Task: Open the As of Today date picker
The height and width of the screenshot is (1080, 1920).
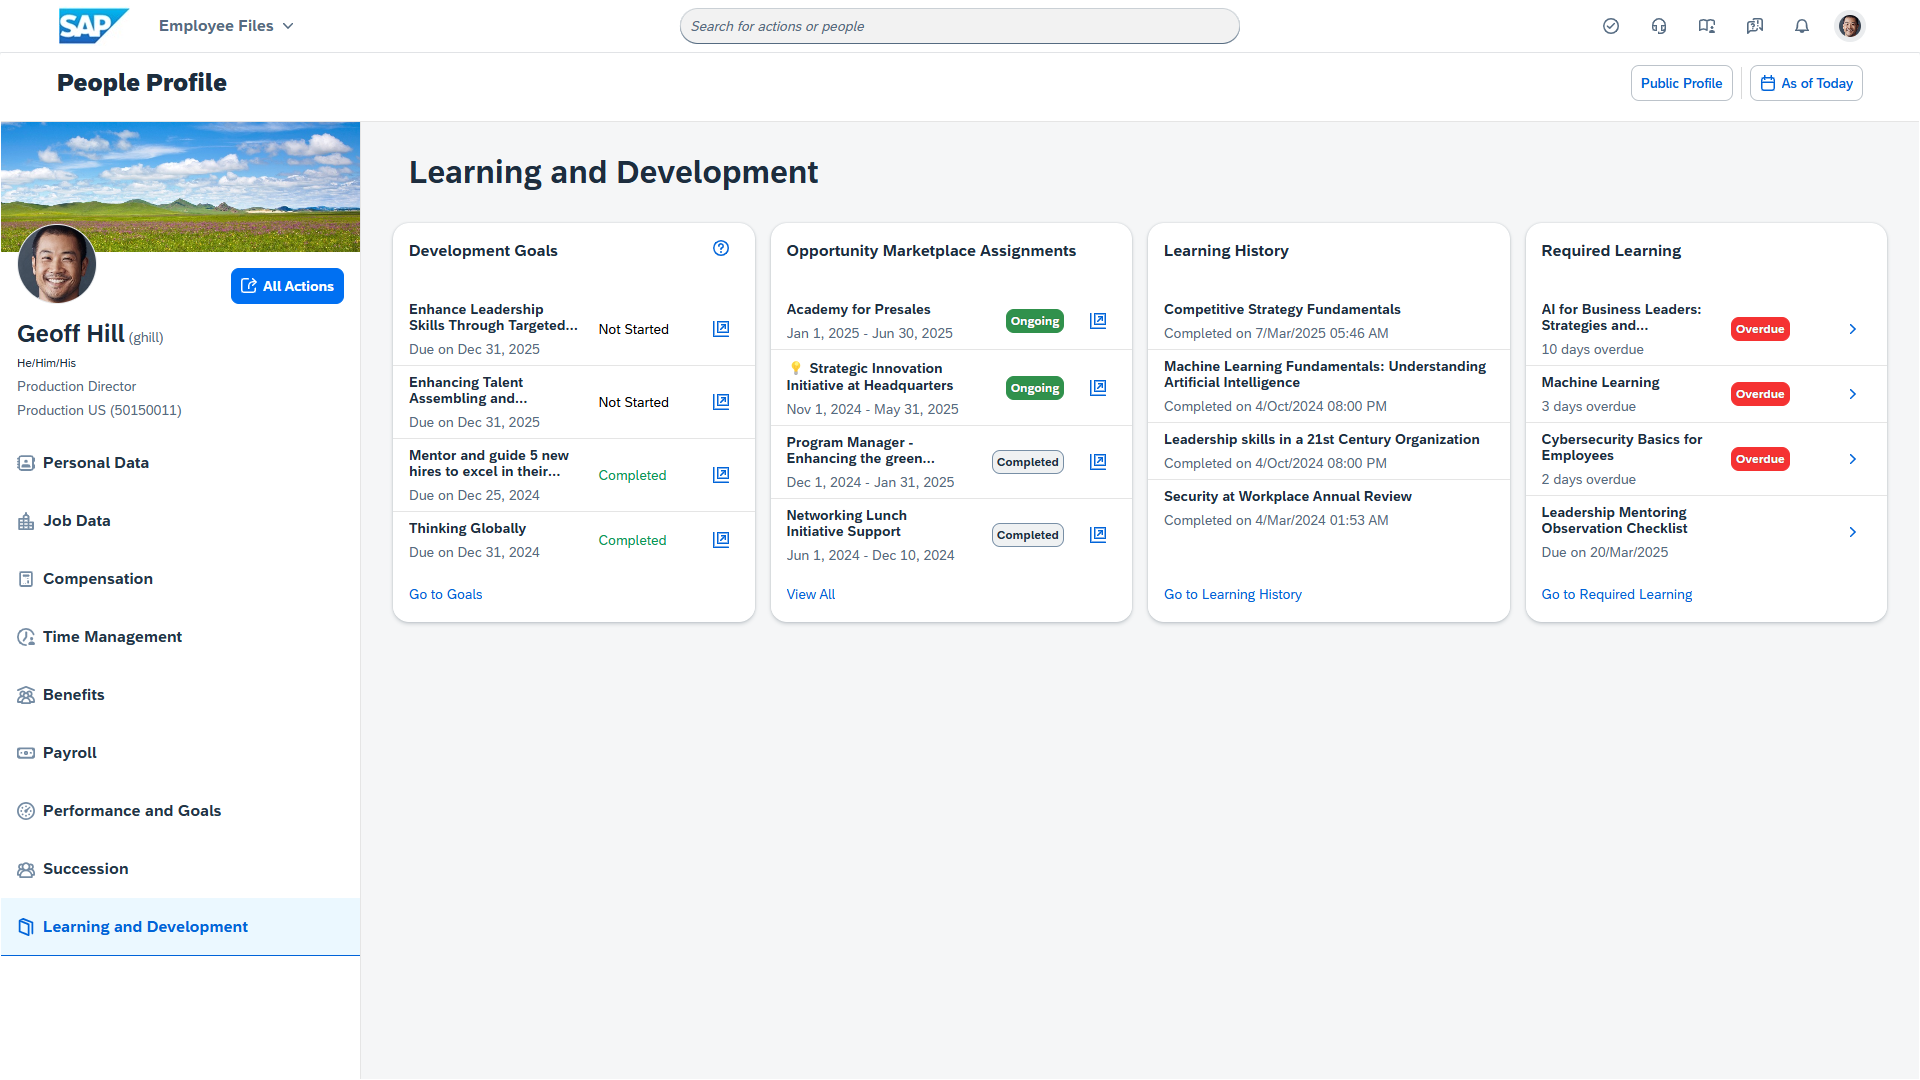Action: coord(1806,83)
